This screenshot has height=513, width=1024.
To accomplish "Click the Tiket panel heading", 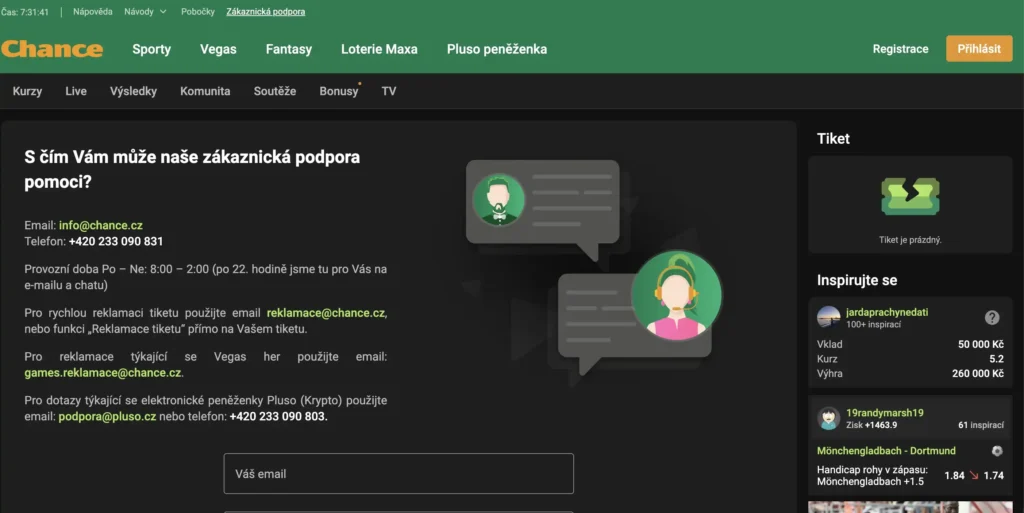I will point(833,138).
